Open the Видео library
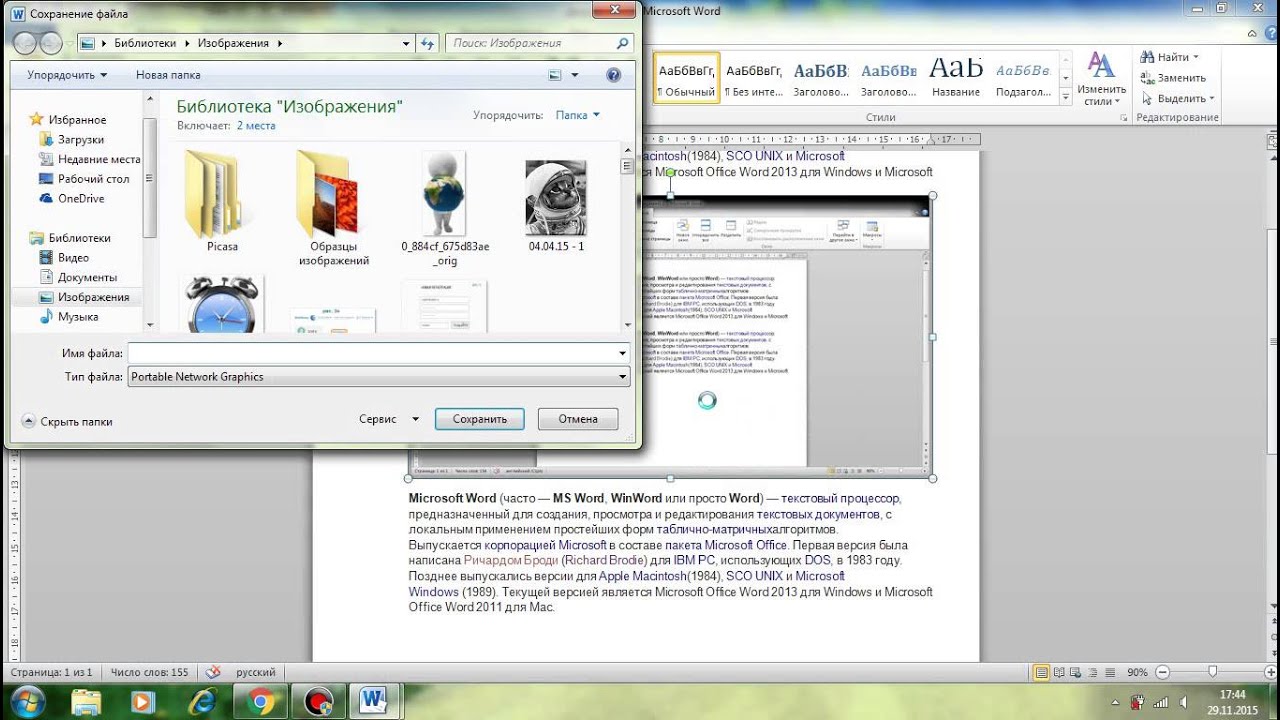1280x720 pixels. click(73, 258)
